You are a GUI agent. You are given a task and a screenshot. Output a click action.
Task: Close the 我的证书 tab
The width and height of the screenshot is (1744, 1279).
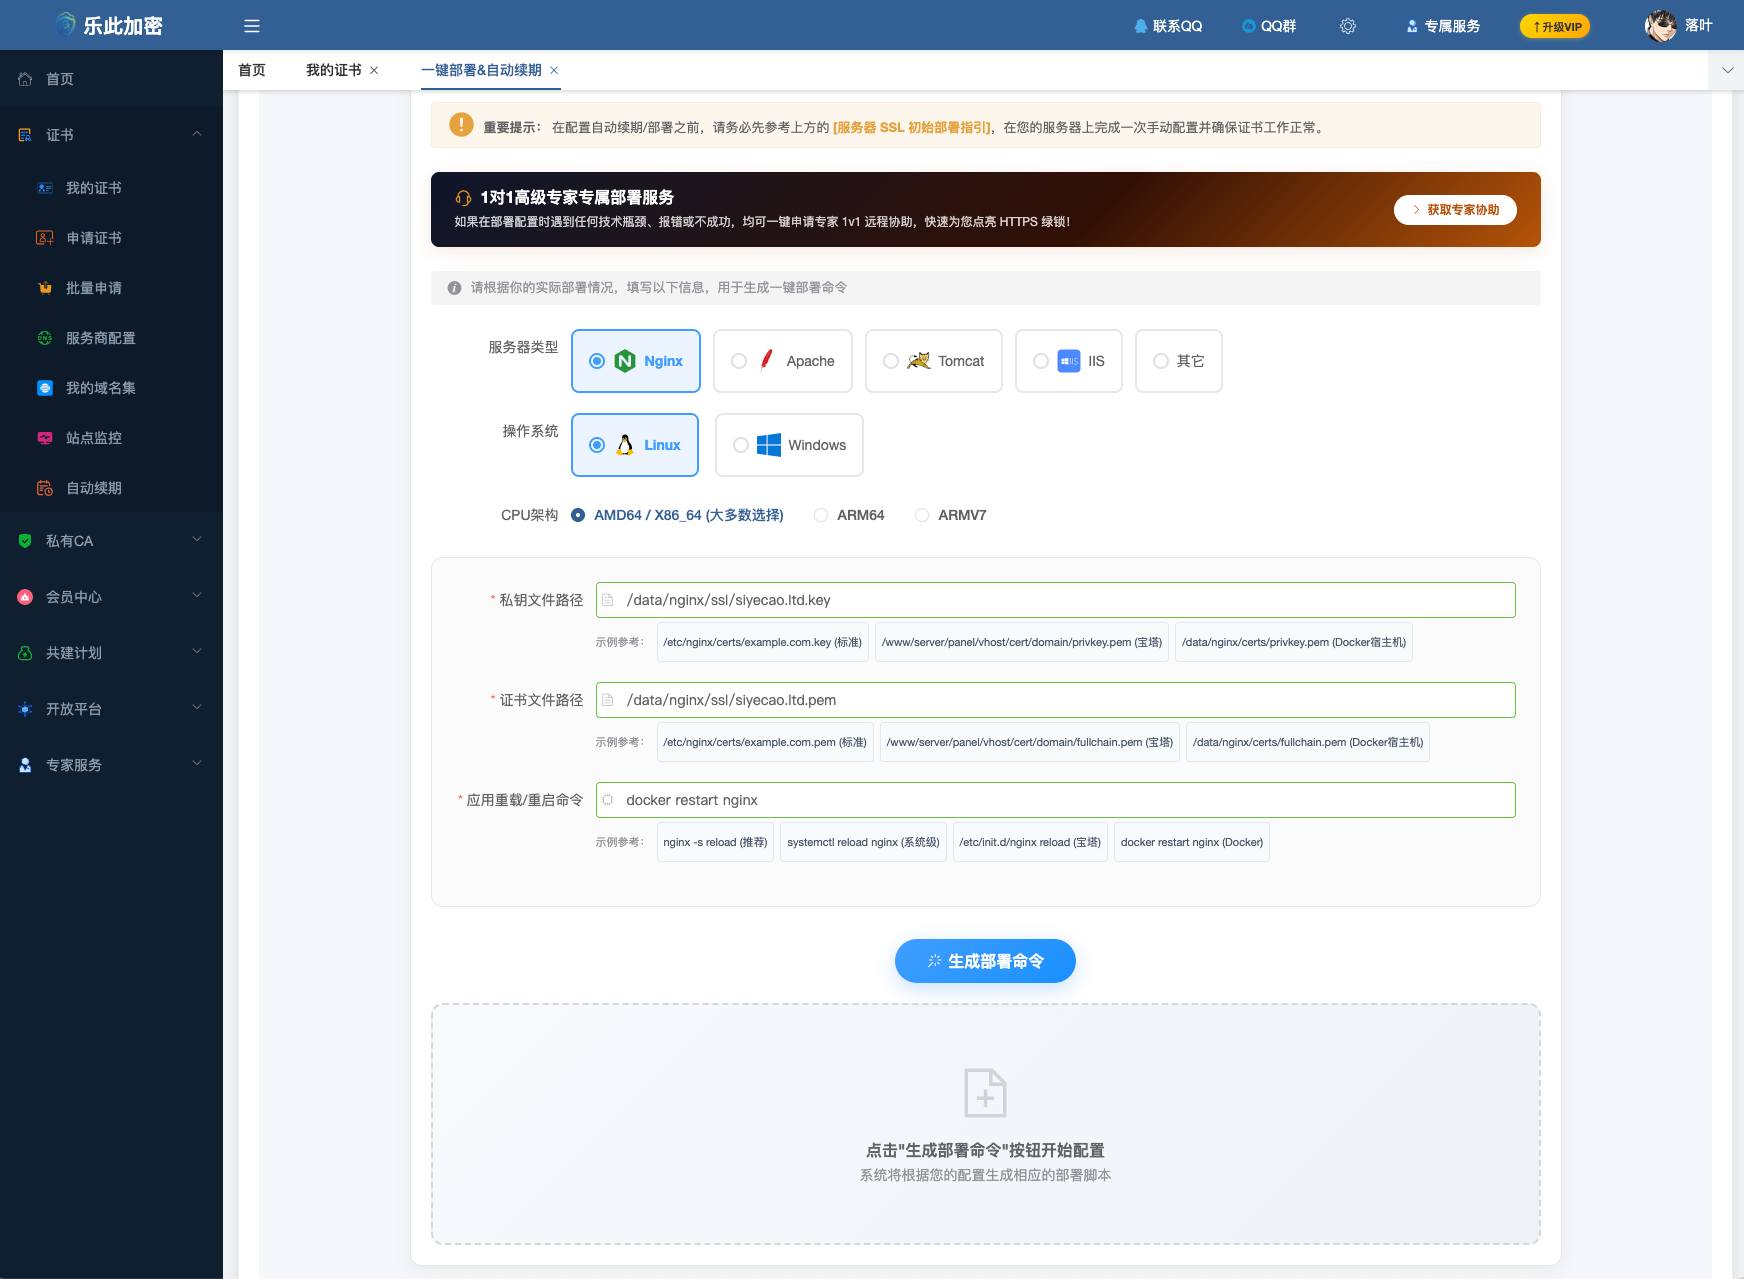click(374, 70)
